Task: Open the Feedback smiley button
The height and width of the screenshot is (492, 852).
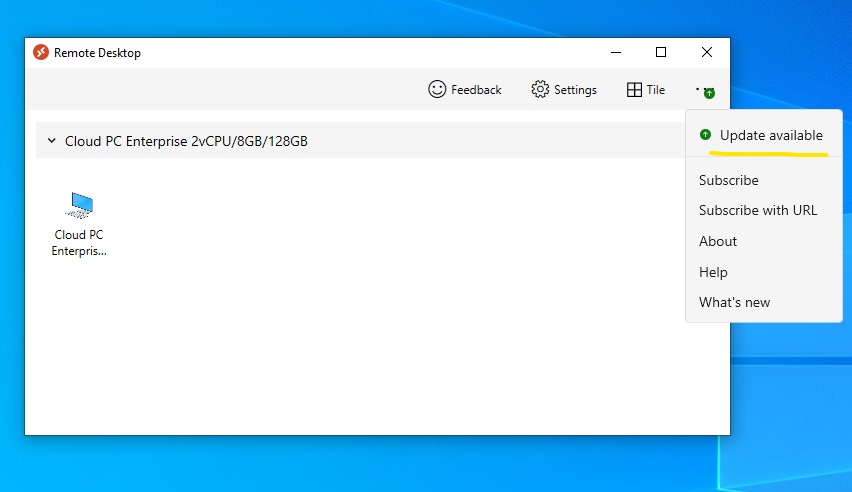Action: (x=465, y=89)
